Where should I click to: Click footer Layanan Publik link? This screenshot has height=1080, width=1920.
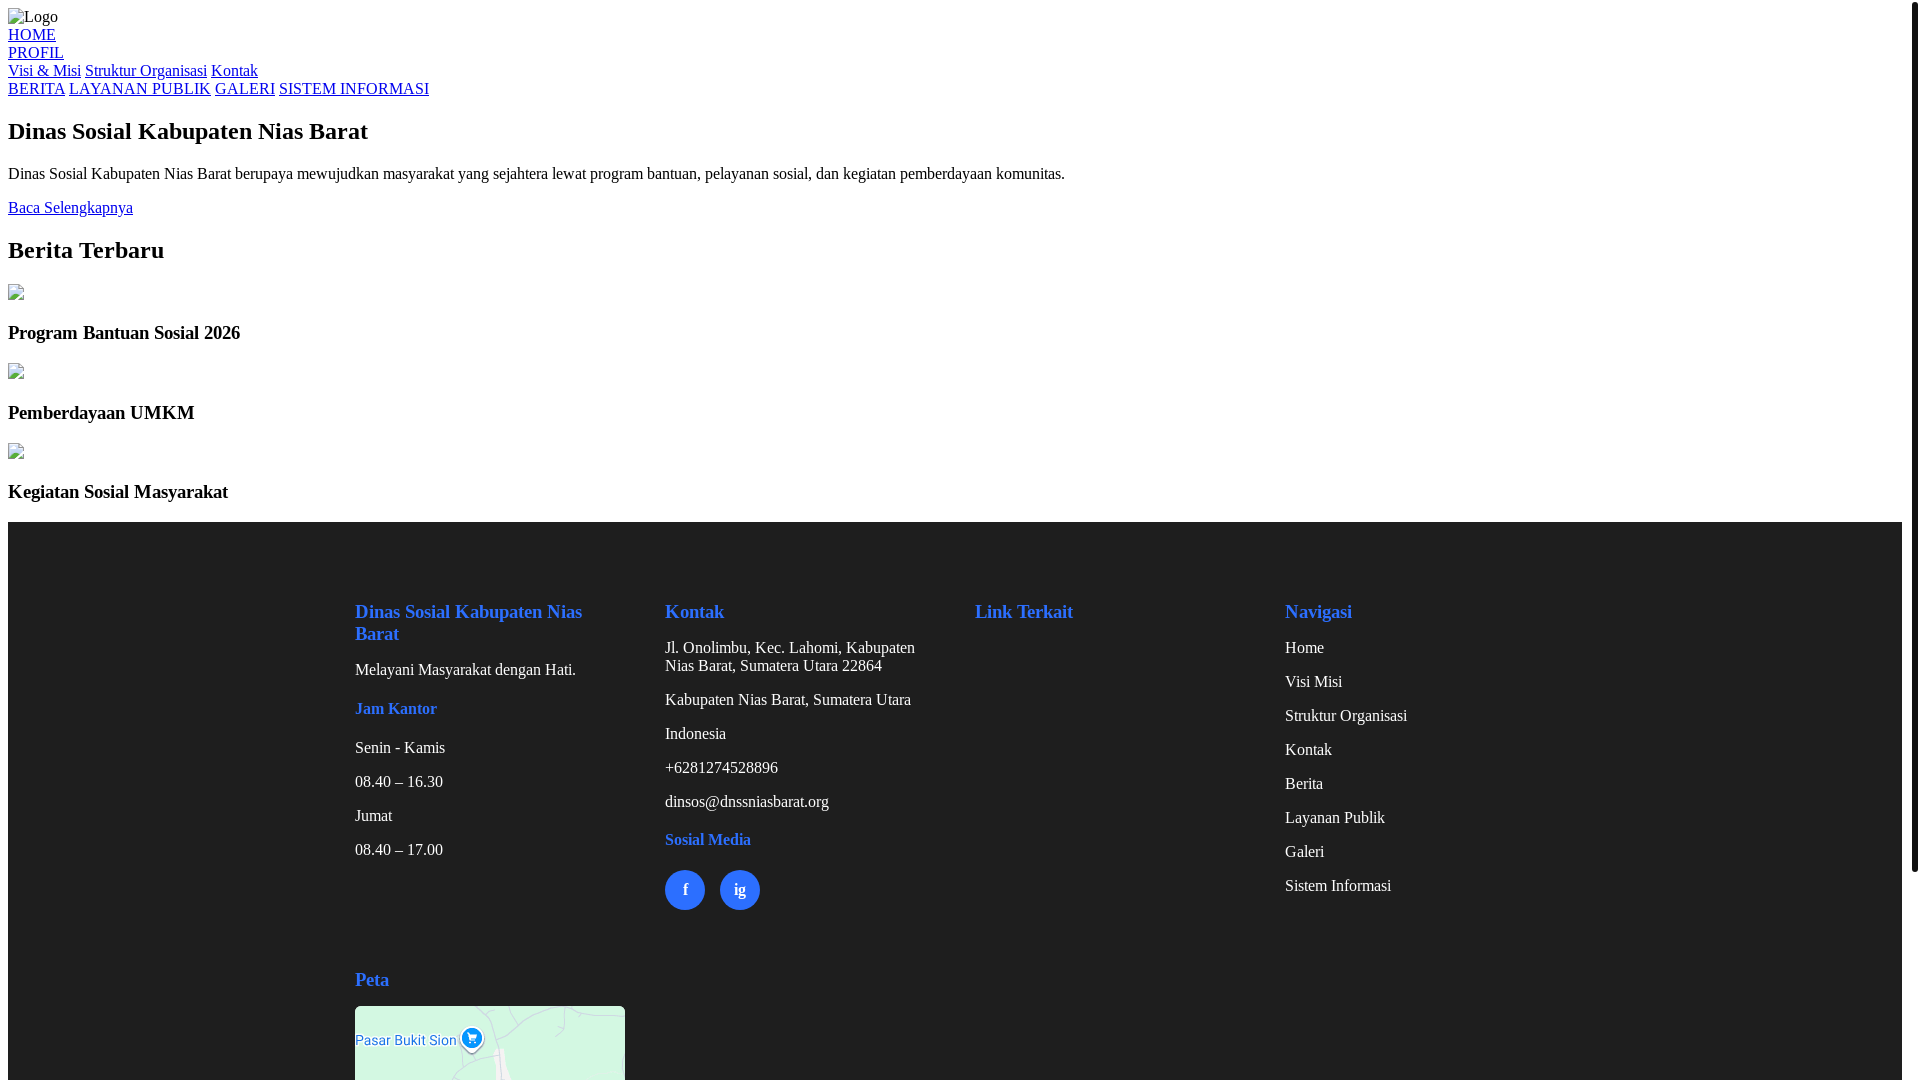tap(1335, 818)
